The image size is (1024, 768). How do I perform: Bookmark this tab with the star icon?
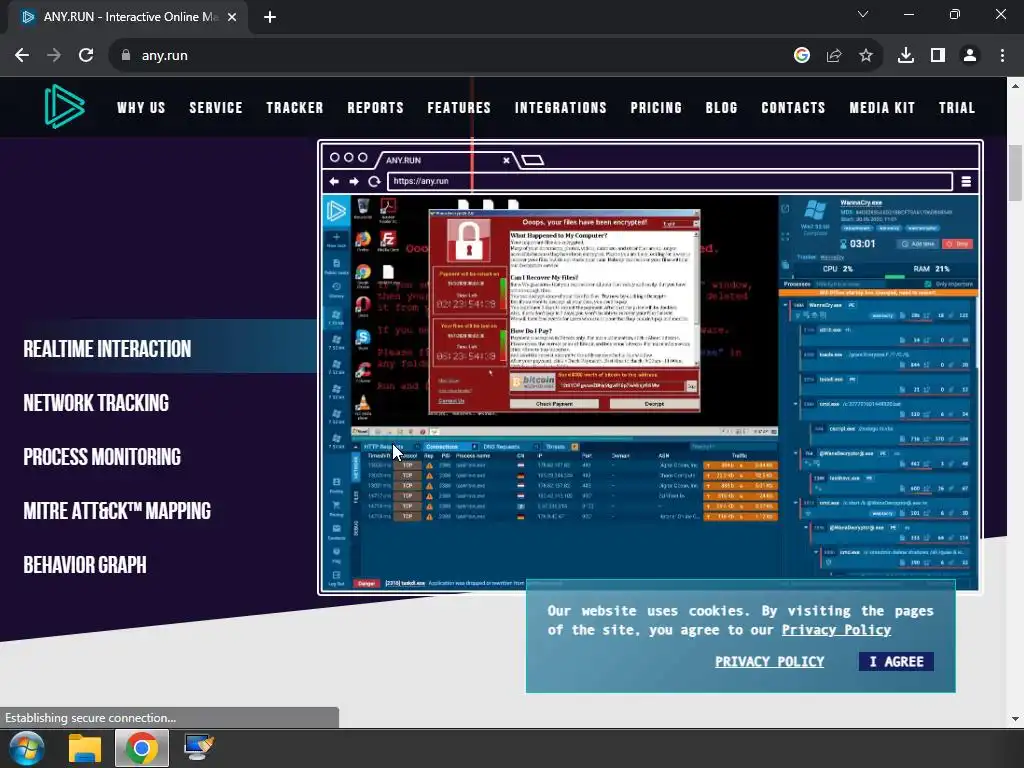[x=866, y=56]
